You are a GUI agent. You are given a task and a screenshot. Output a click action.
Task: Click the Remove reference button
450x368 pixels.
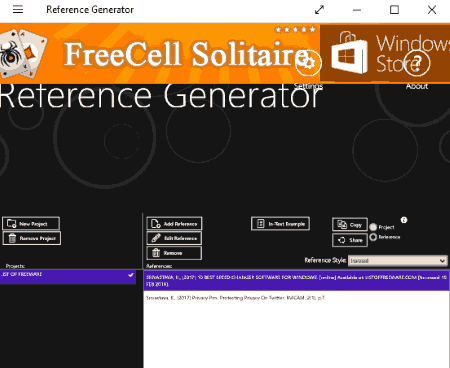pos(174,253)
